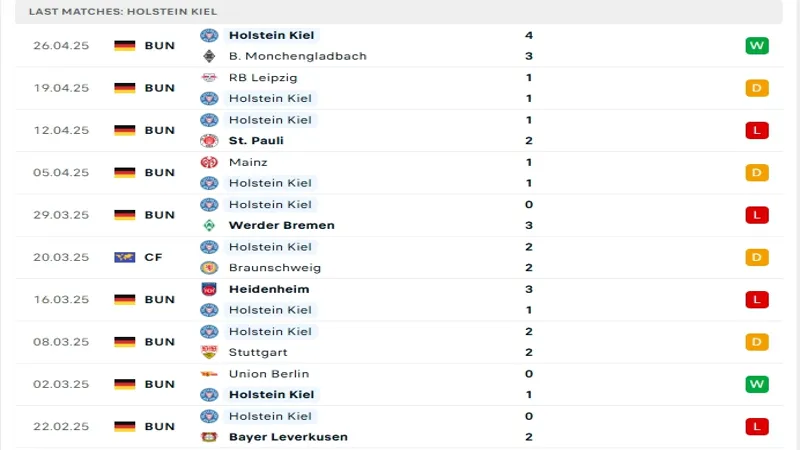Select the Heidenheim team name
The width and height of the screenshot is (800, 450).
click(x=268, y=289)
